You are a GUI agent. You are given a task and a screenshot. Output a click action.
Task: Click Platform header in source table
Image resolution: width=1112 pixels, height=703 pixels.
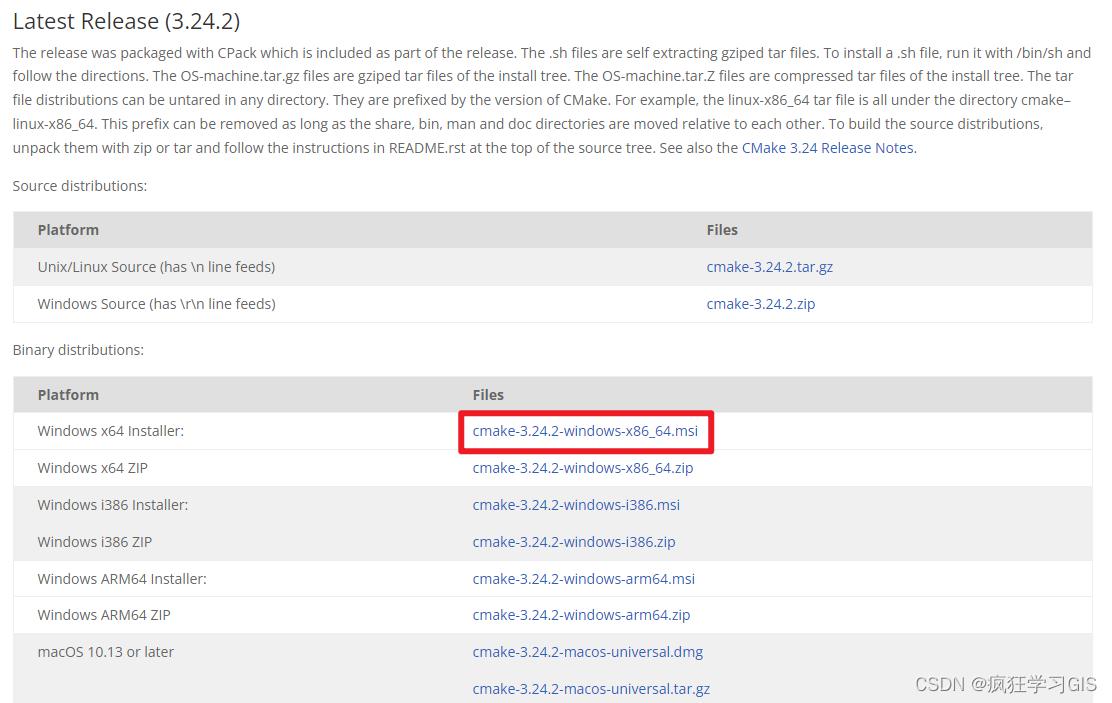point(68,230)
